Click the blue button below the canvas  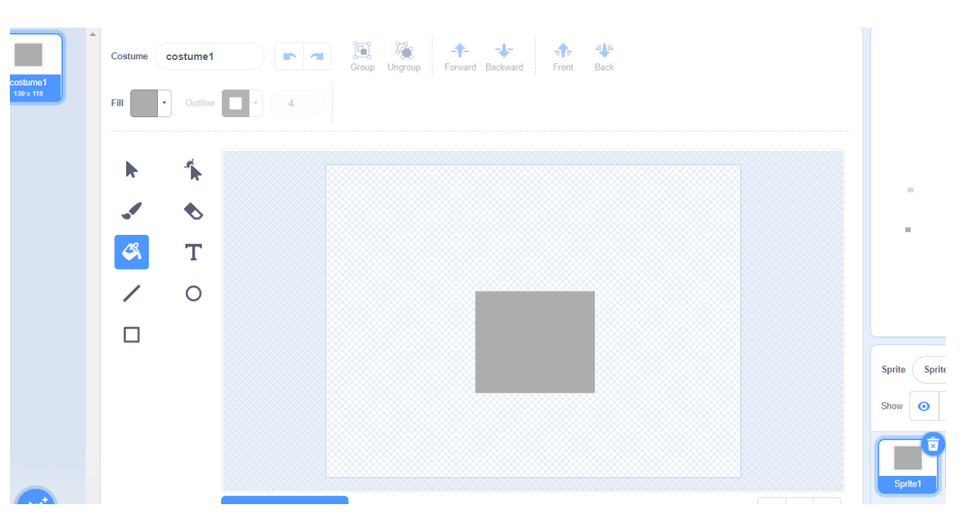tap(285, 500)
